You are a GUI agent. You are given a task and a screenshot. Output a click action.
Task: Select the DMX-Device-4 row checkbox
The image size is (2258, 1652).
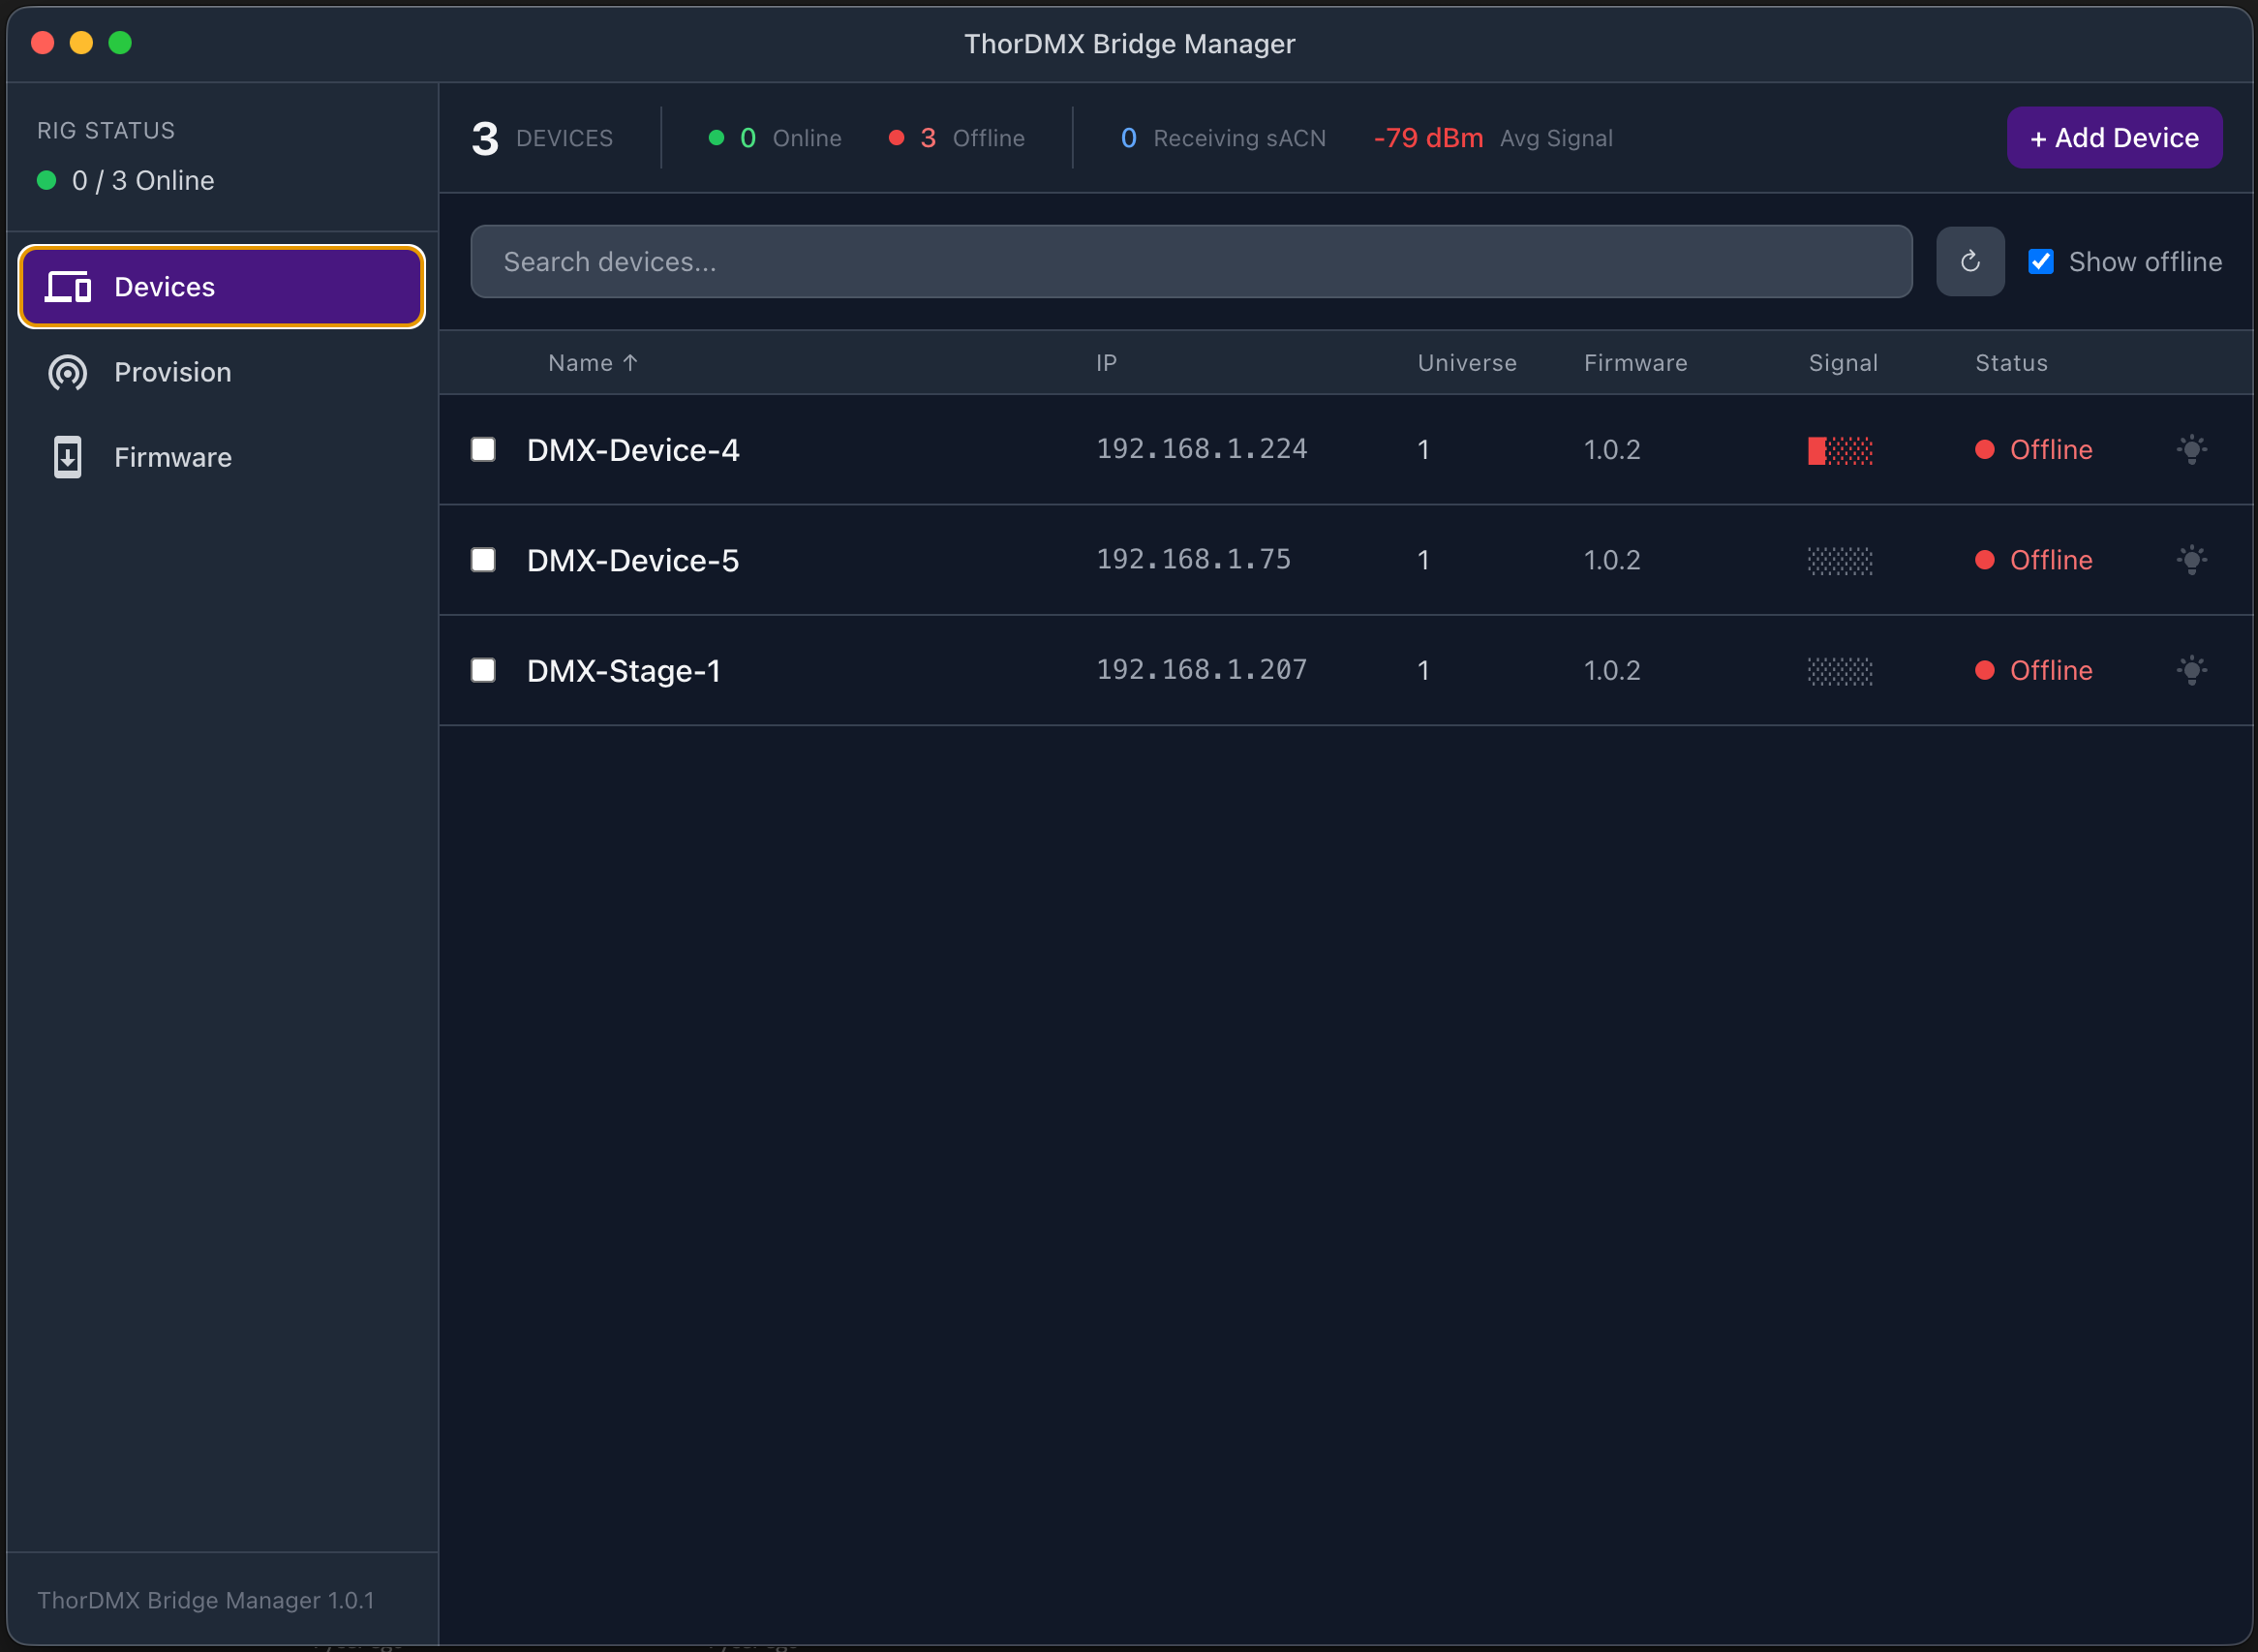[x=483, y=449]
